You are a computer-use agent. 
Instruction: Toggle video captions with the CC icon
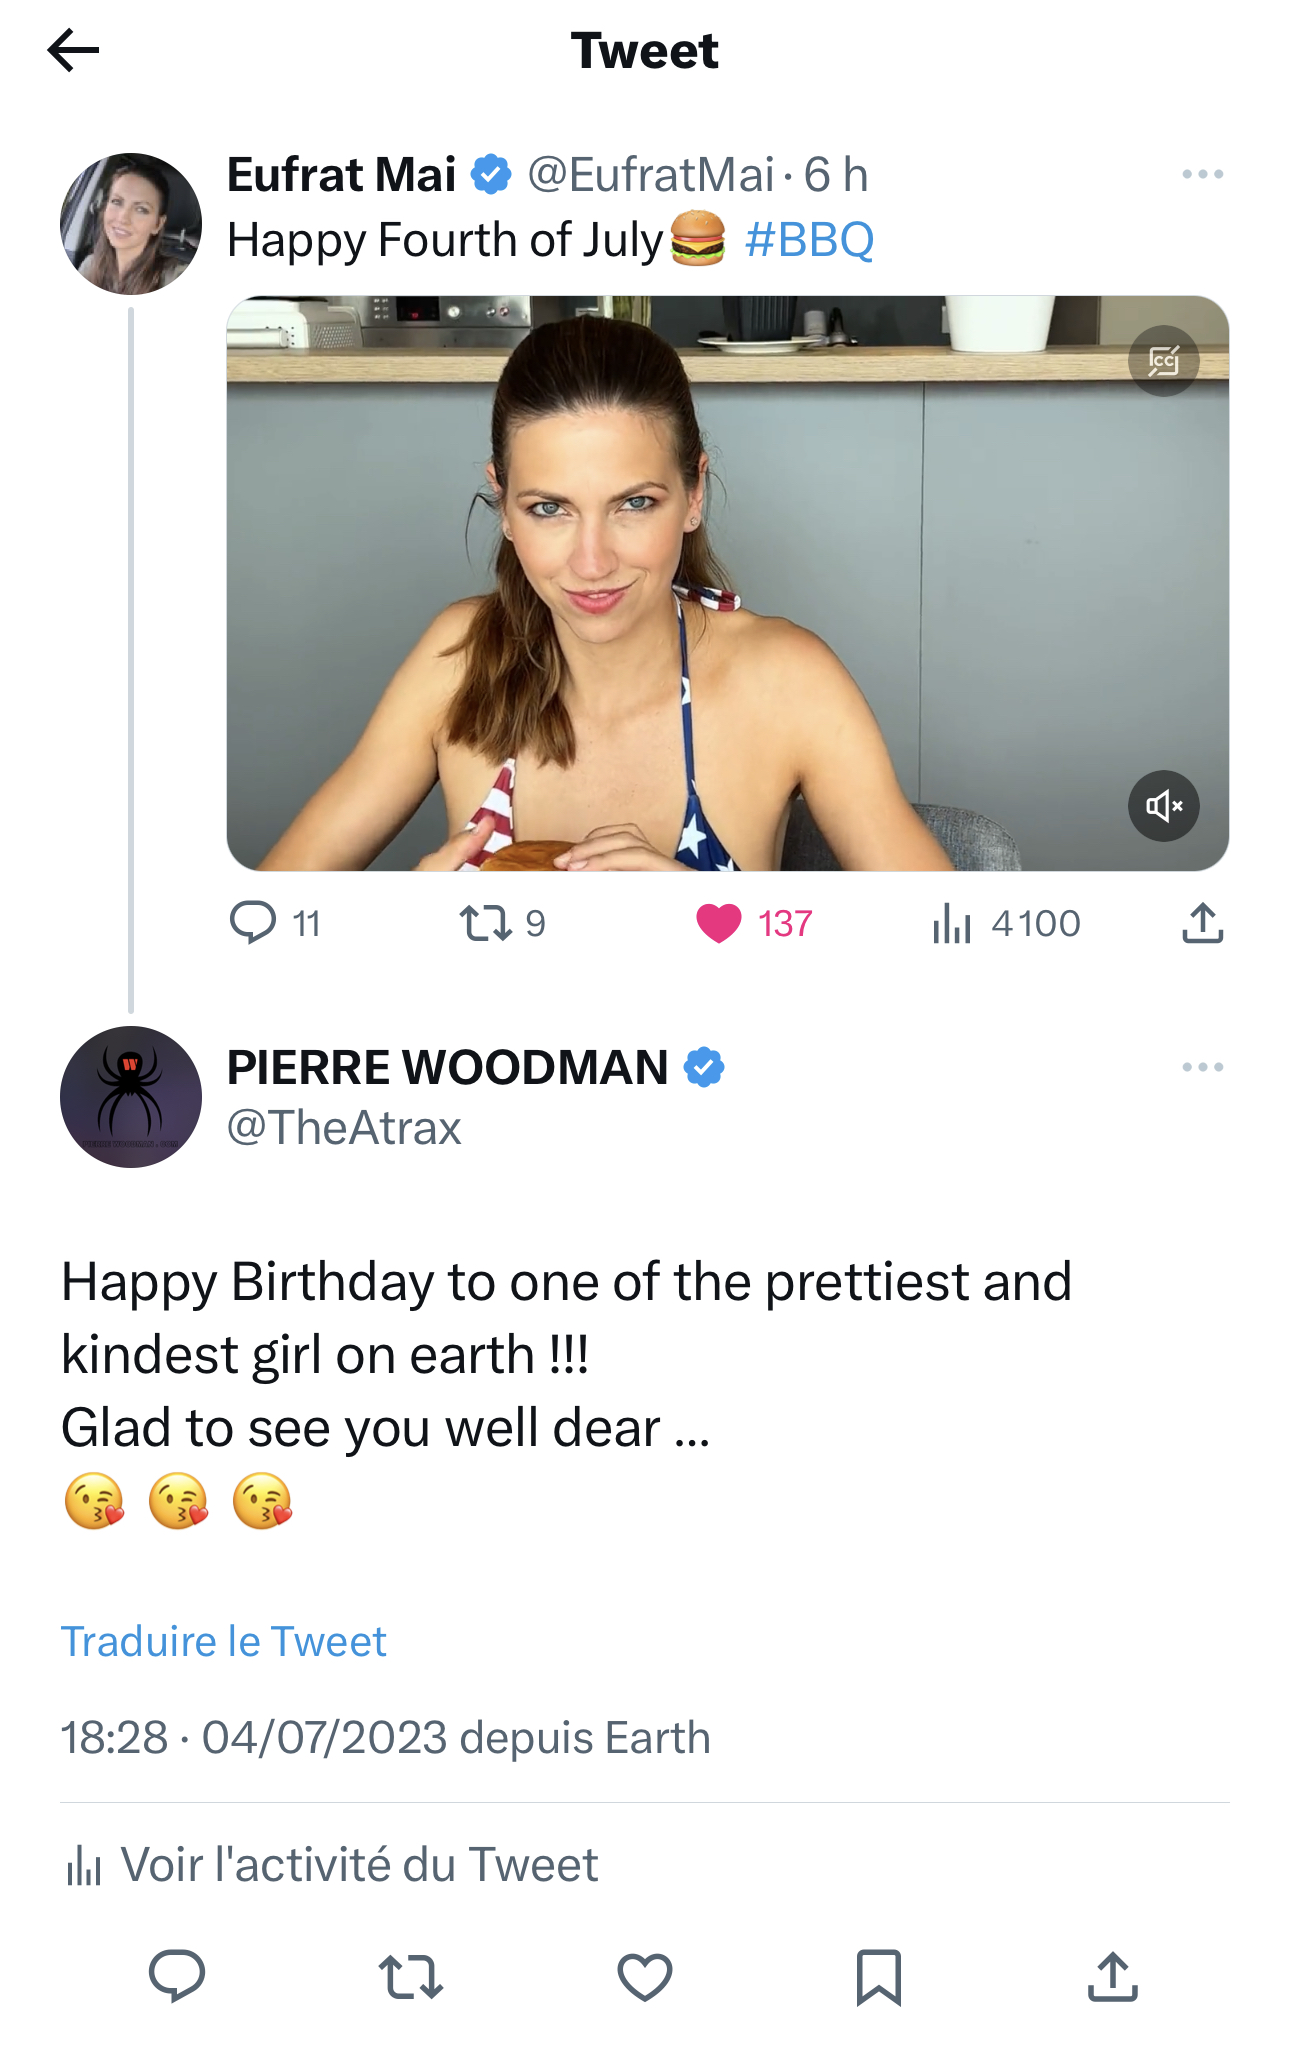tap(1164, 361)
